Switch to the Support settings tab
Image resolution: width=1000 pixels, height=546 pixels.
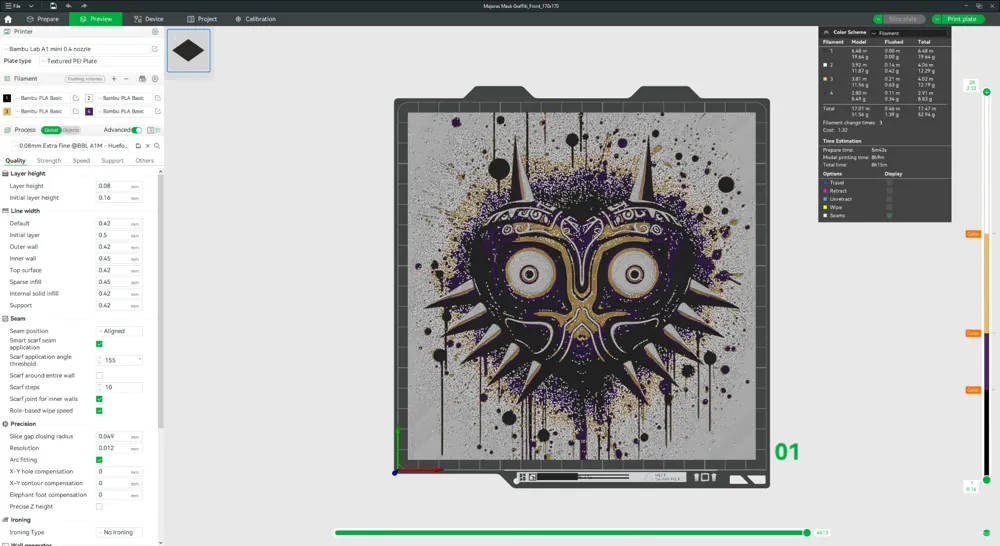(x=112, y=161)
